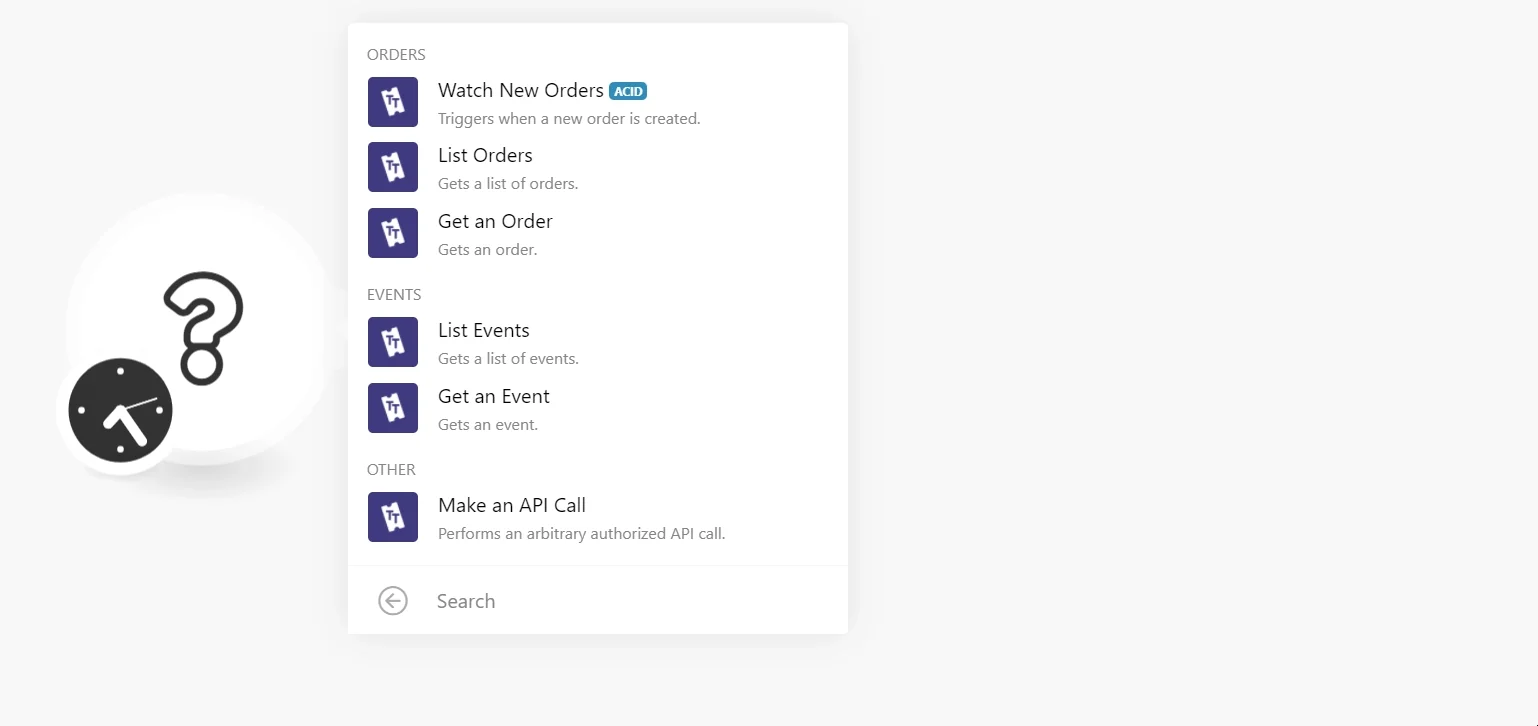The image size is (1538, 726).
Task: Click the "Gets a list of events" description
Action: point(508,358)
